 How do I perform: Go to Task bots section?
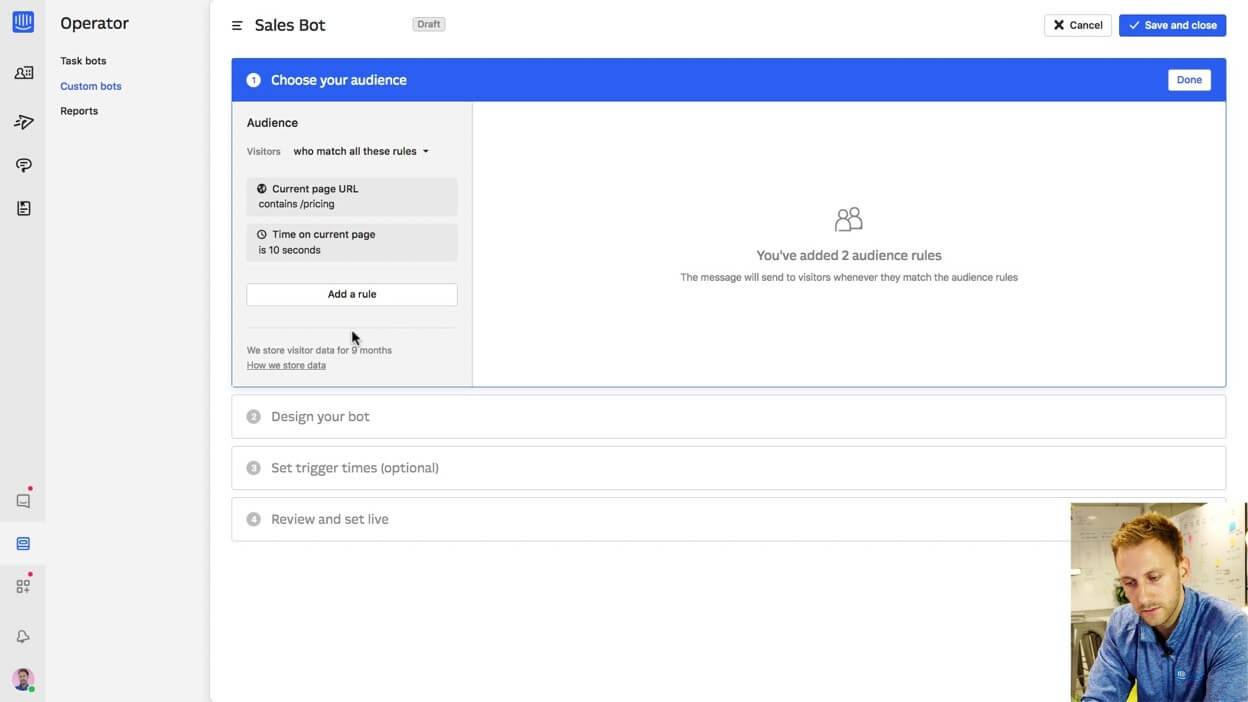point(83,61)
